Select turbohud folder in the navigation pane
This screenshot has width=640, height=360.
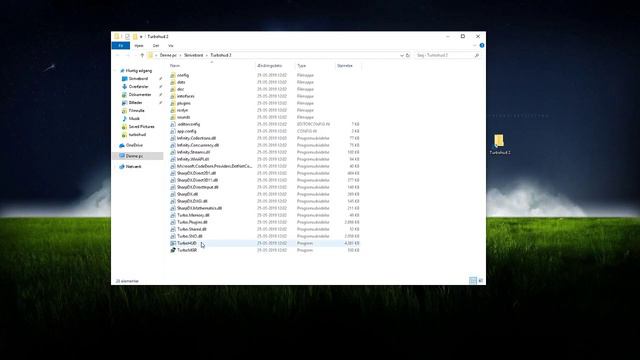click(138, 135)
